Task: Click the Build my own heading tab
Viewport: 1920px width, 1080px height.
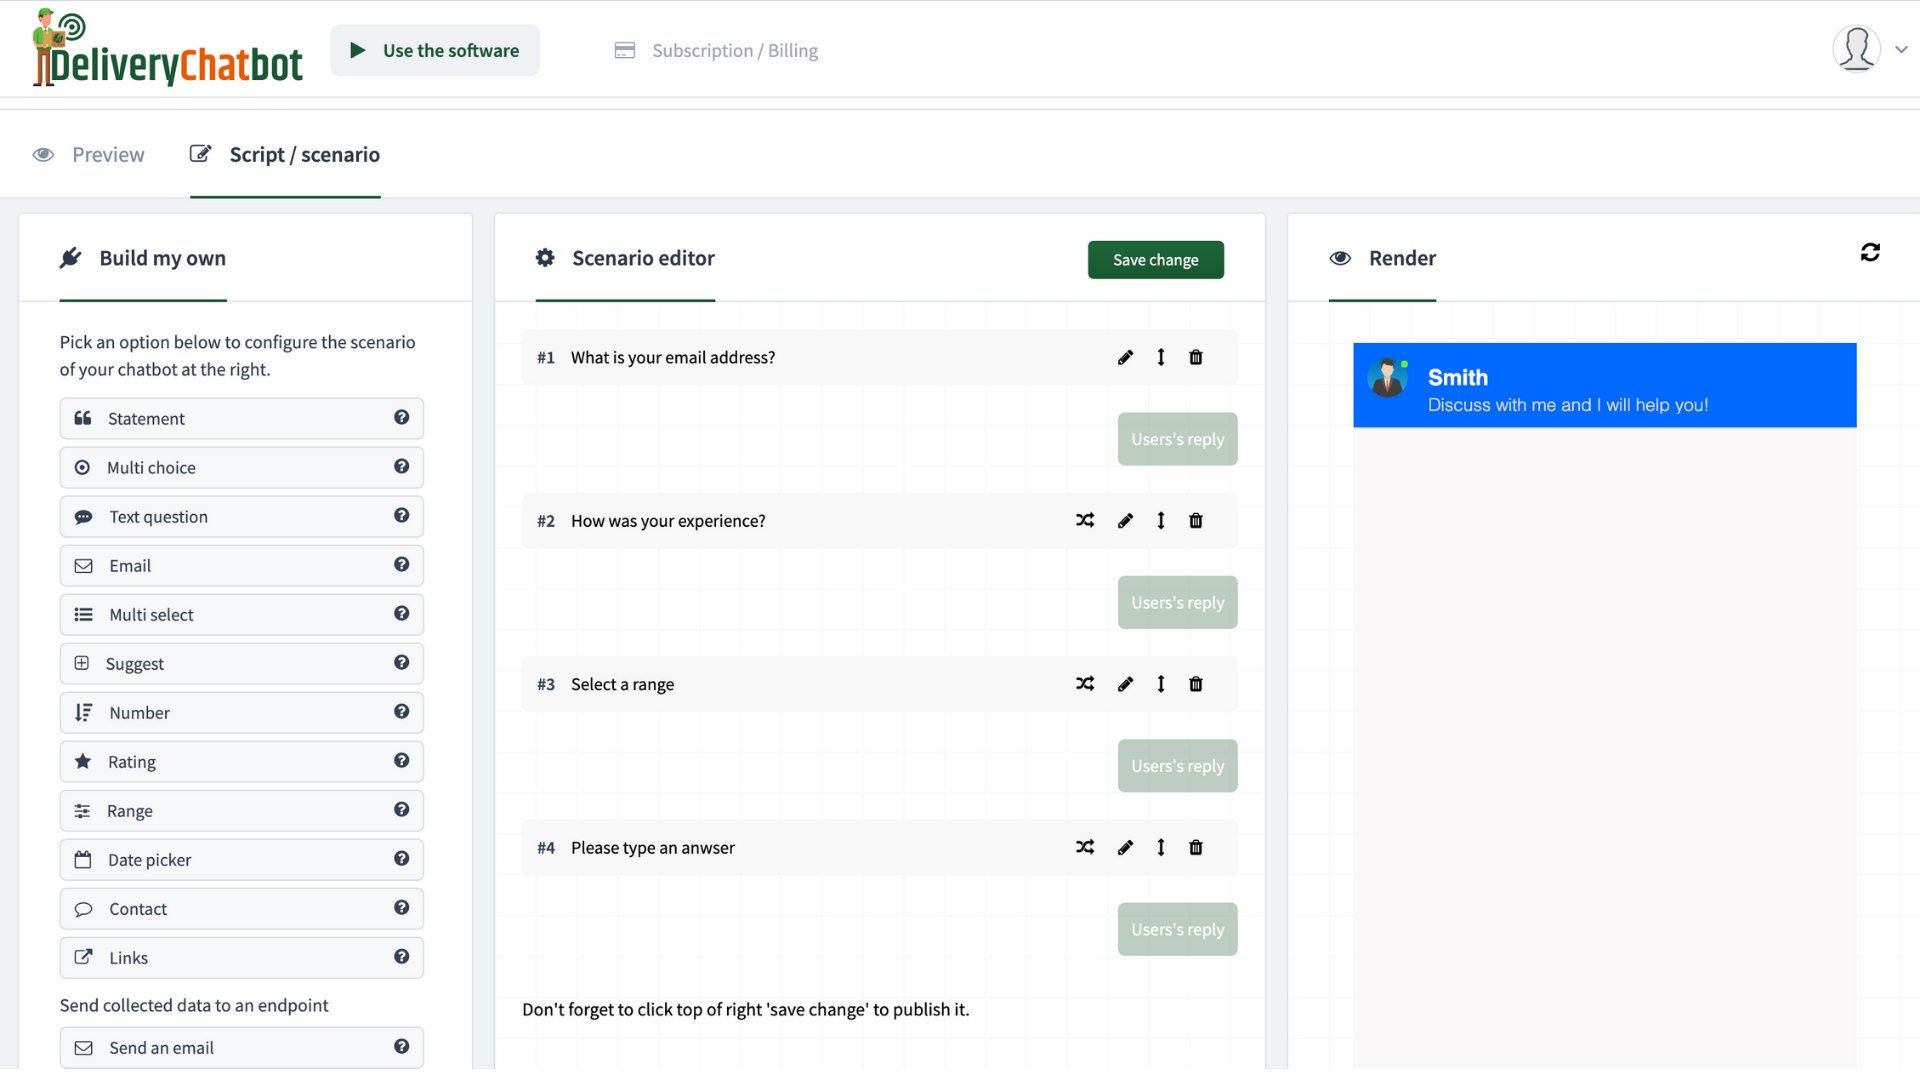Action: tap(143, 258)
